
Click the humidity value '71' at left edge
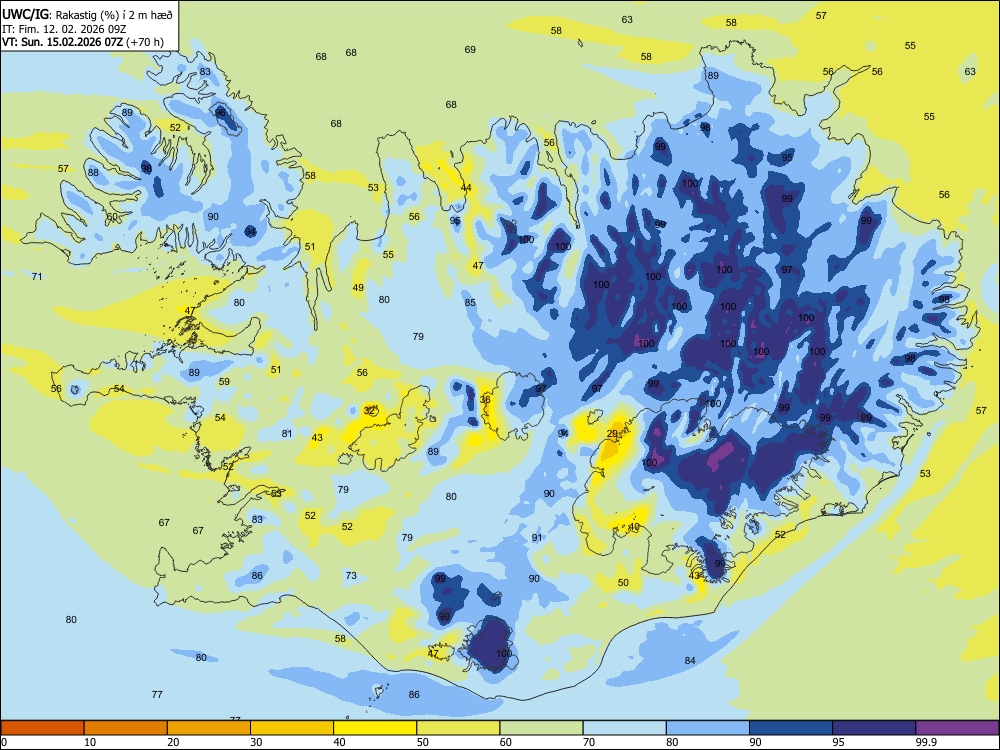tap(37, 277)
